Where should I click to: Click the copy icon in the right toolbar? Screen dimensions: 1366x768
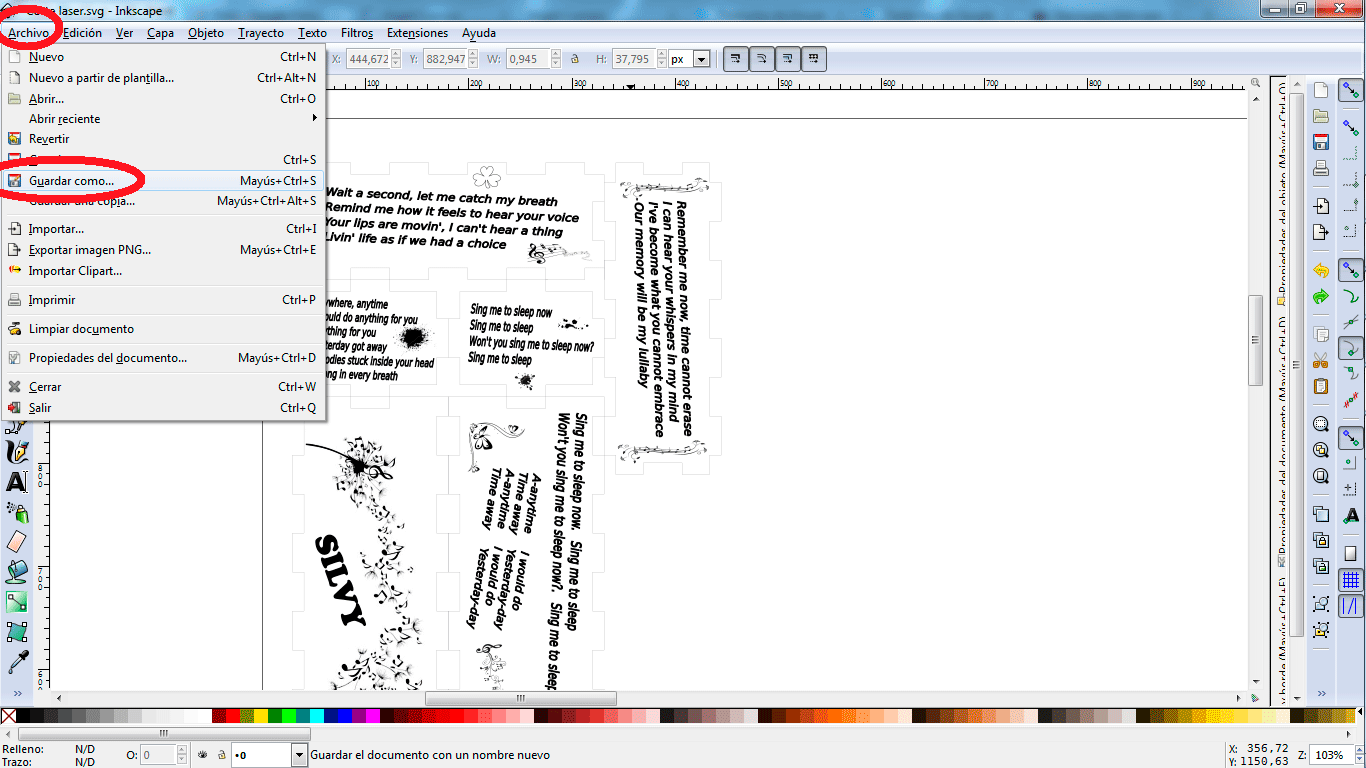[1321, 334]
